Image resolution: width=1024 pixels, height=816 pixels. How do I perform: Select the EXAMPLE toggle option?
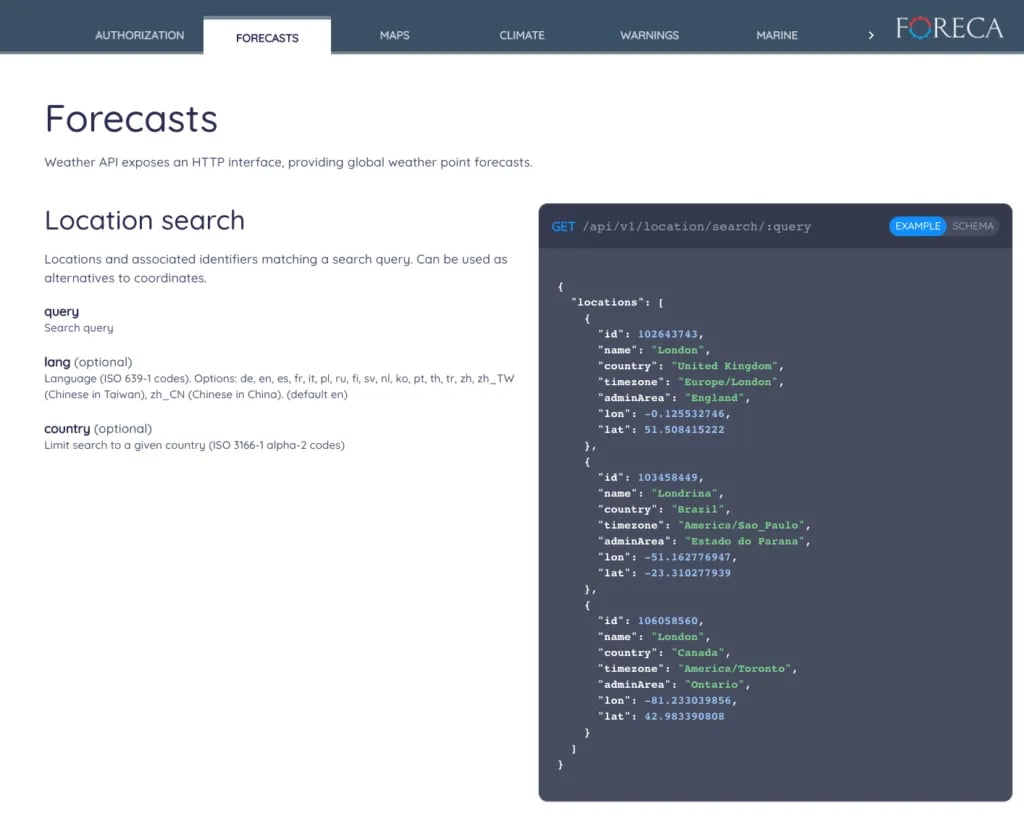pos(918,226)
